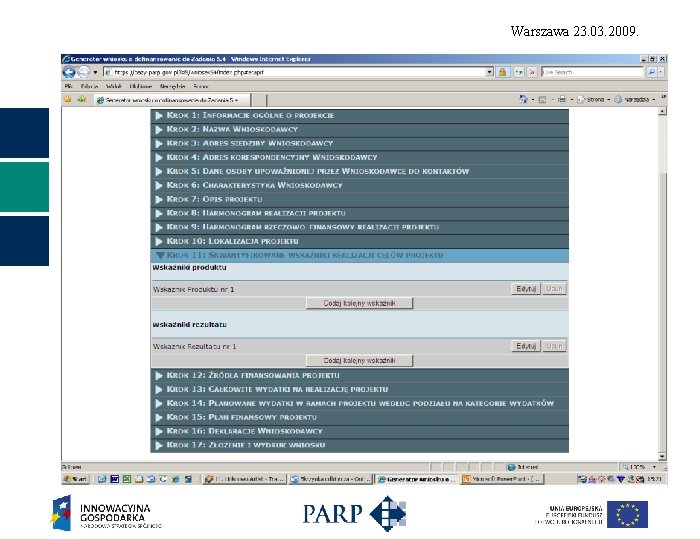Screen dimensions: 700x539
Task: Expand Krok 14: Planowane wydatki według kategorii
Action: [x=359, y=403]
